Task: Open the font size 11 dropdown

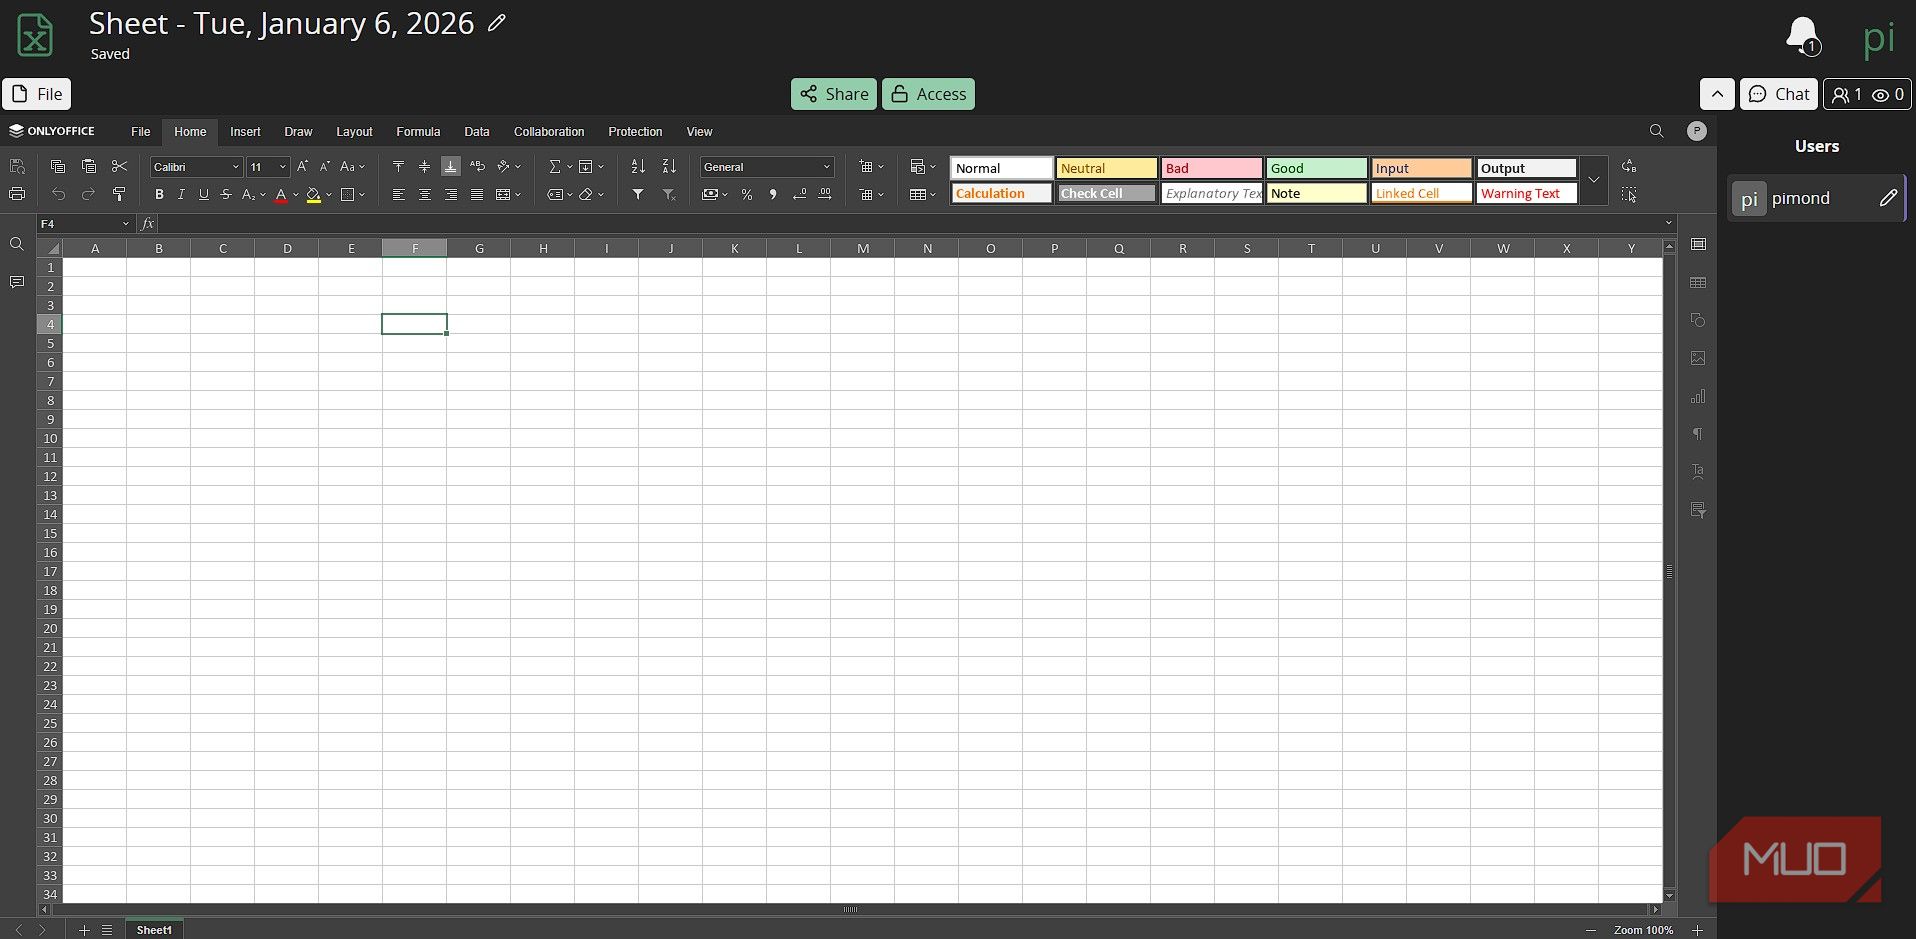Action: pos(283,167)
